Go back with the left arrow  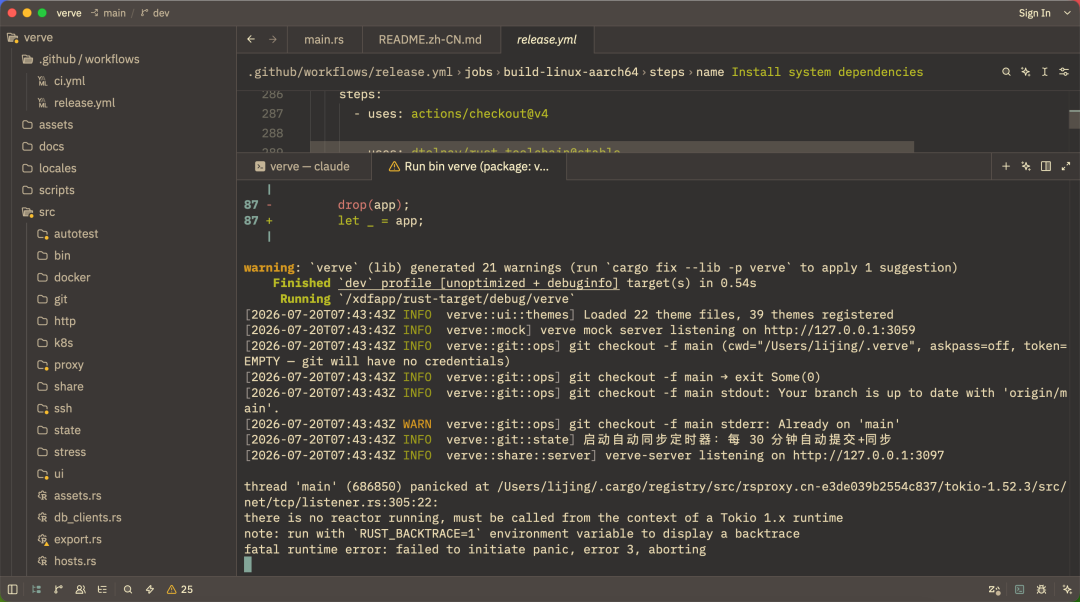251,39
